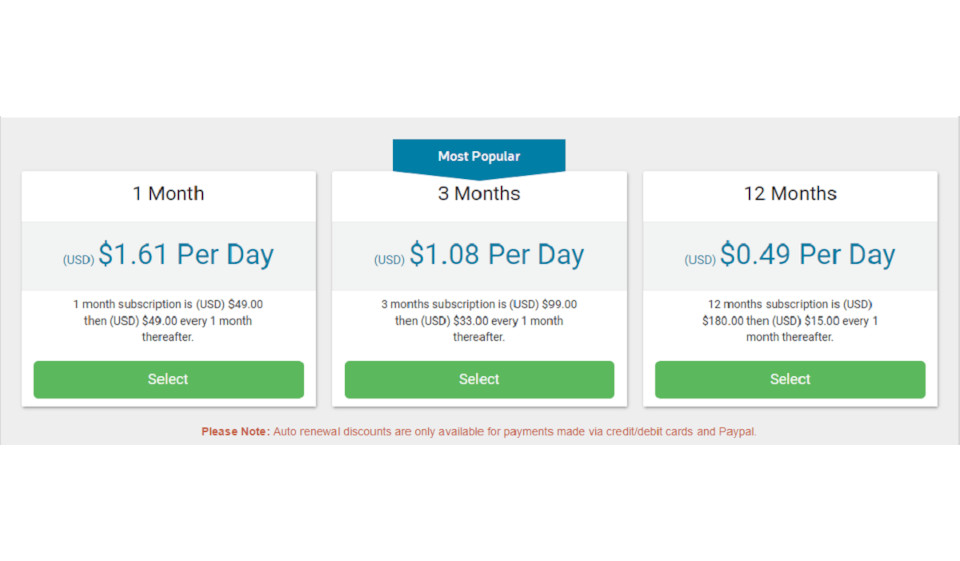960x561 pixels.
Task: Click the Most Popular banner
Action: pos(479,157)
